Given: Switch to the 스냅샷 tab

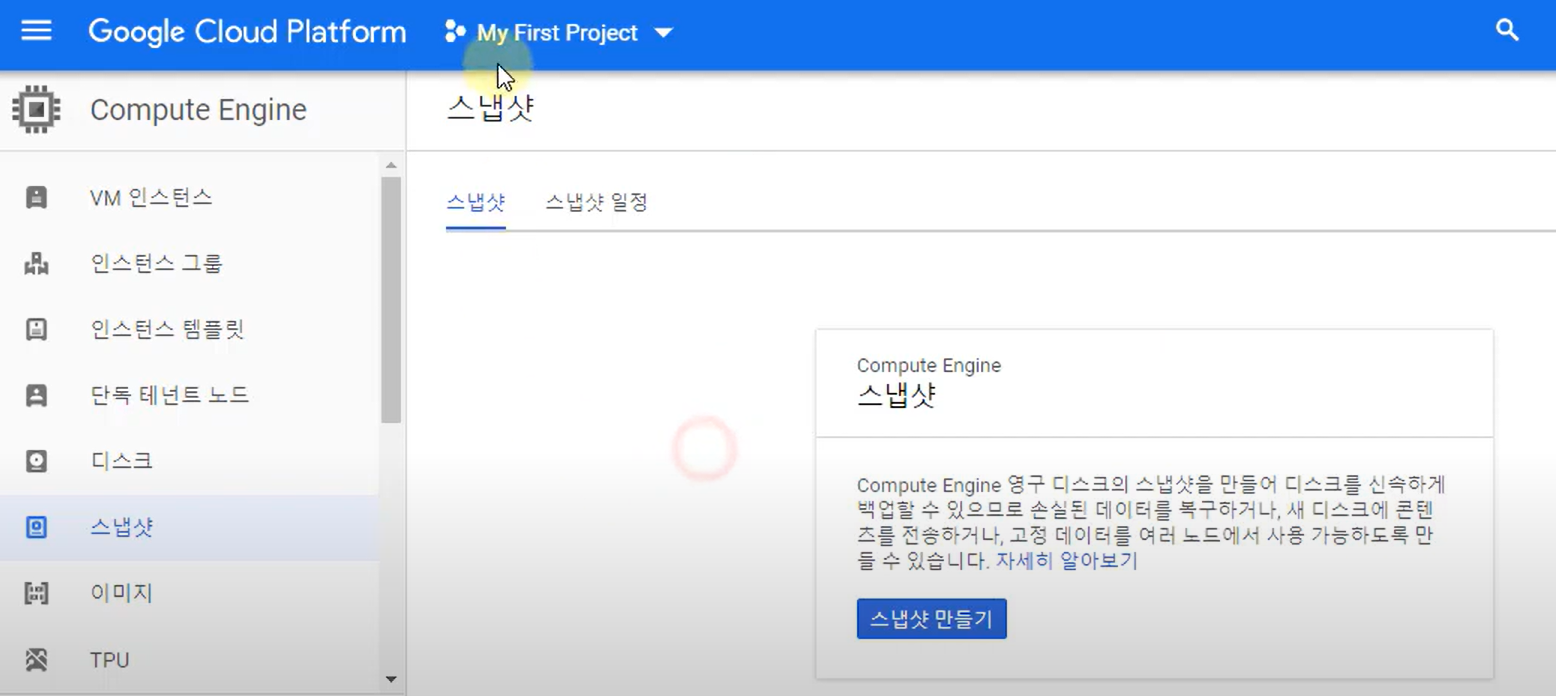Looking at the screenshot, I should pos(475,203).
